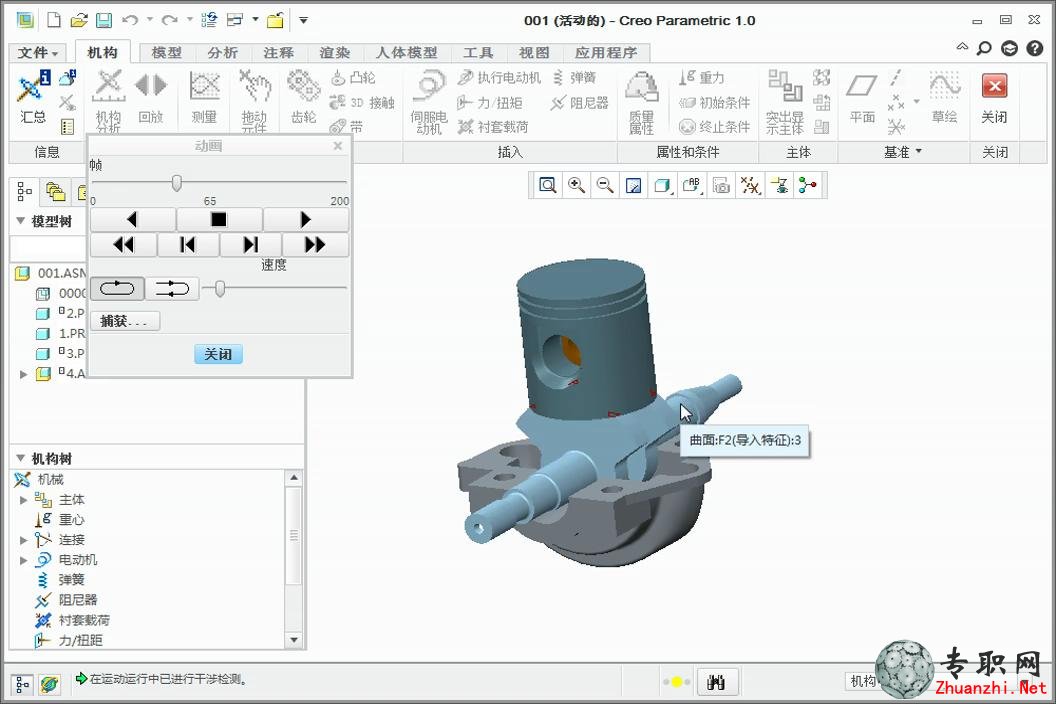Image resolution: width=1056 pixels, height=704 pixels.
Task: Switch to the 工具 tools tab
Action: 477,53
